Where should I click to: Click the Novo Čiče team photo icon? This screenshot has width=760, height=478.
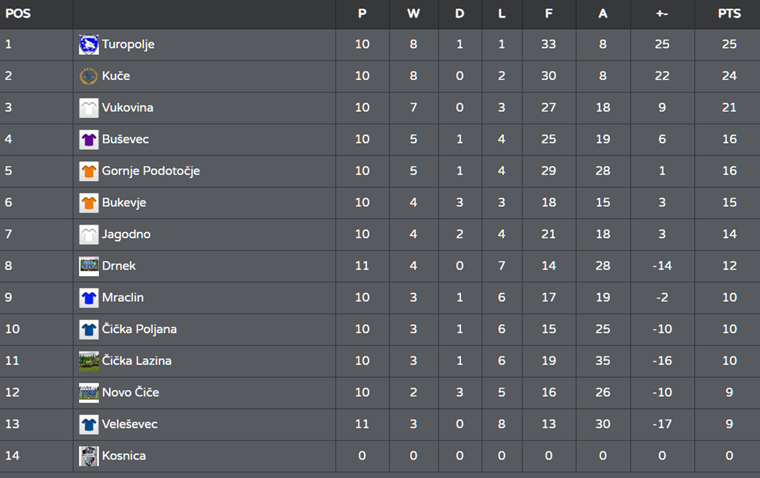(89, 393)
